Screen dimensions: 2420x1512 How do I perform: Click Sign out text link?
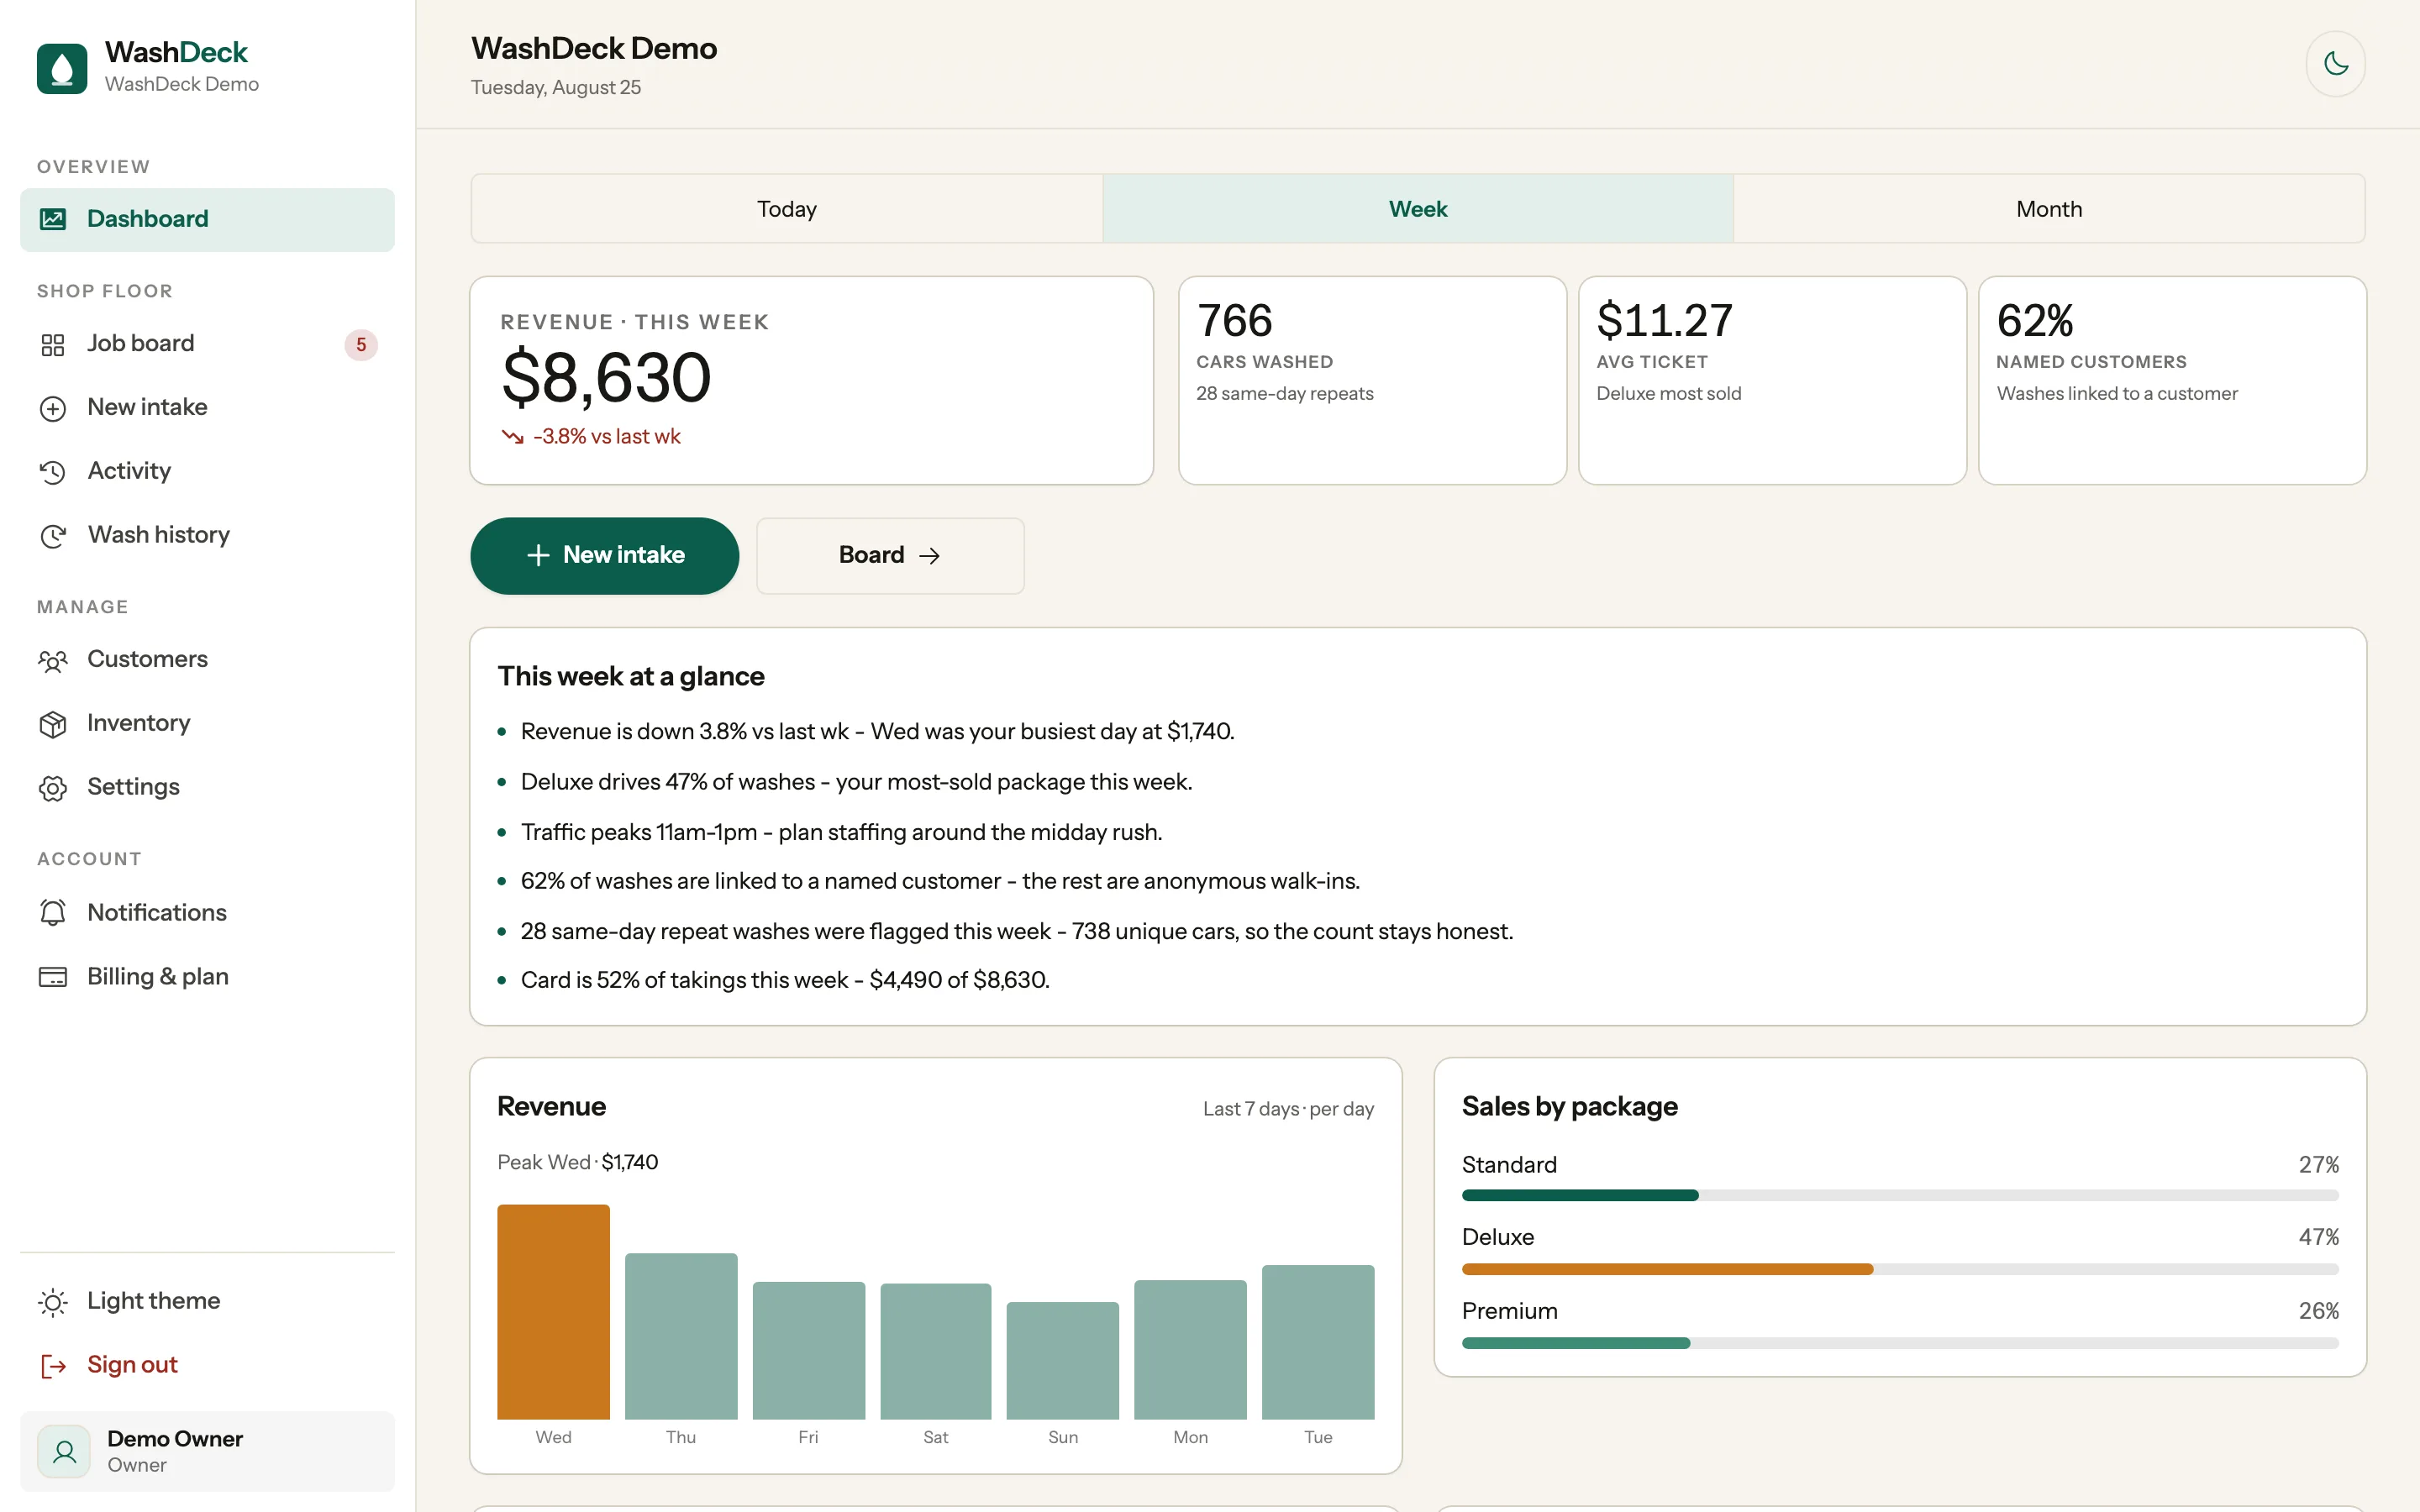132,1365
